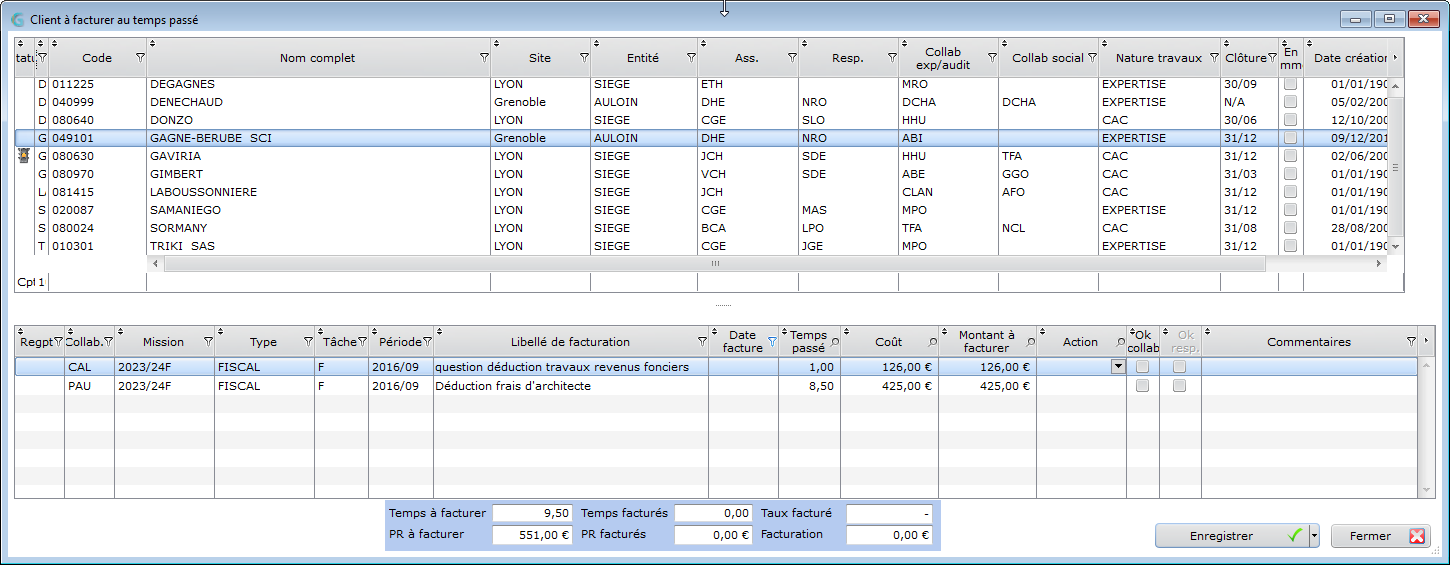1450x565 pixels.
Task: Open filter on Ass. column
Action: tap(791, 58)
